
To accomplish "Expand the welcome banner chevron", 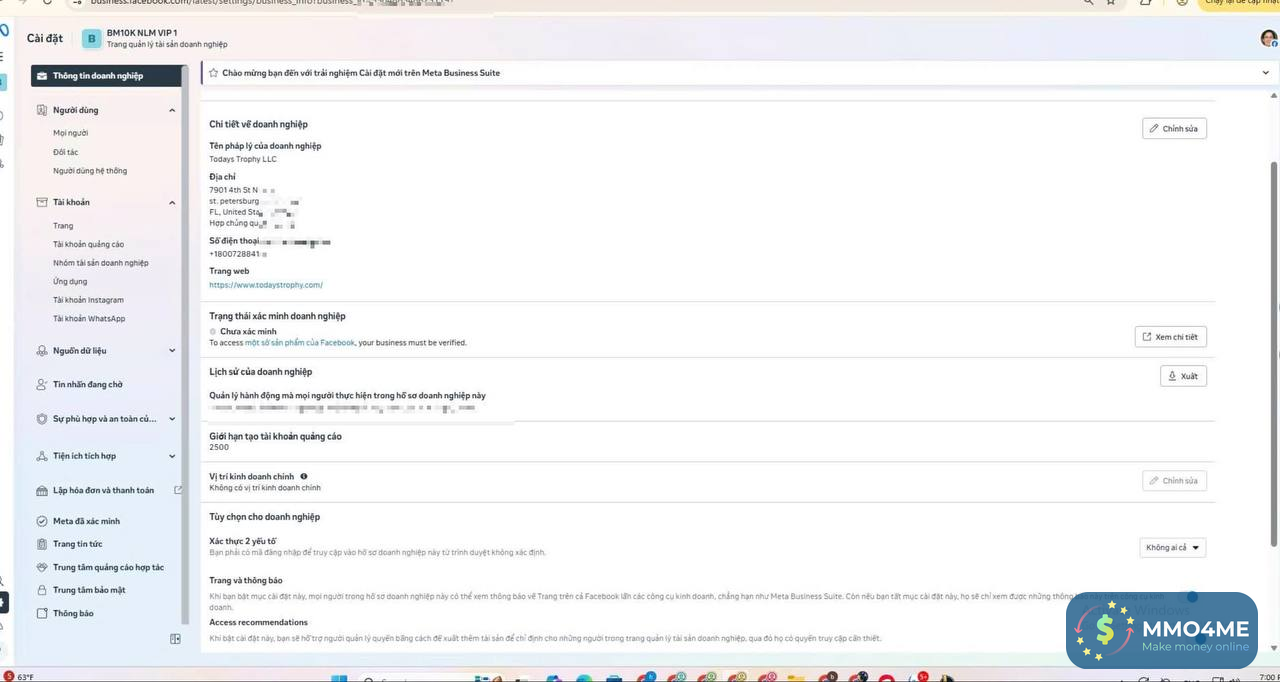I will pyautogui.click(x=1266, y=73).
